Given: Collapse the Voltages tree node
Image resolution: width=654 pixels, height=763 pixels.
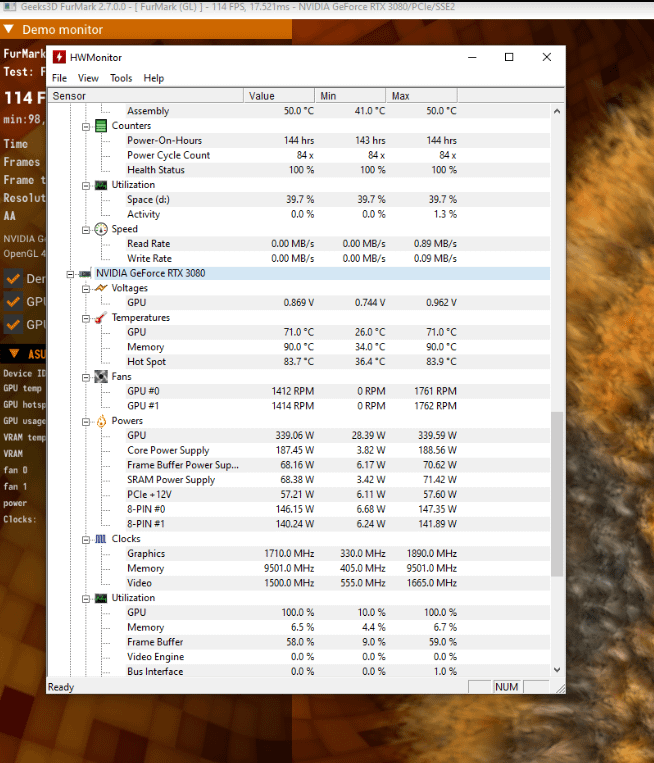Looking at the screenshot, I should [86, 289].
